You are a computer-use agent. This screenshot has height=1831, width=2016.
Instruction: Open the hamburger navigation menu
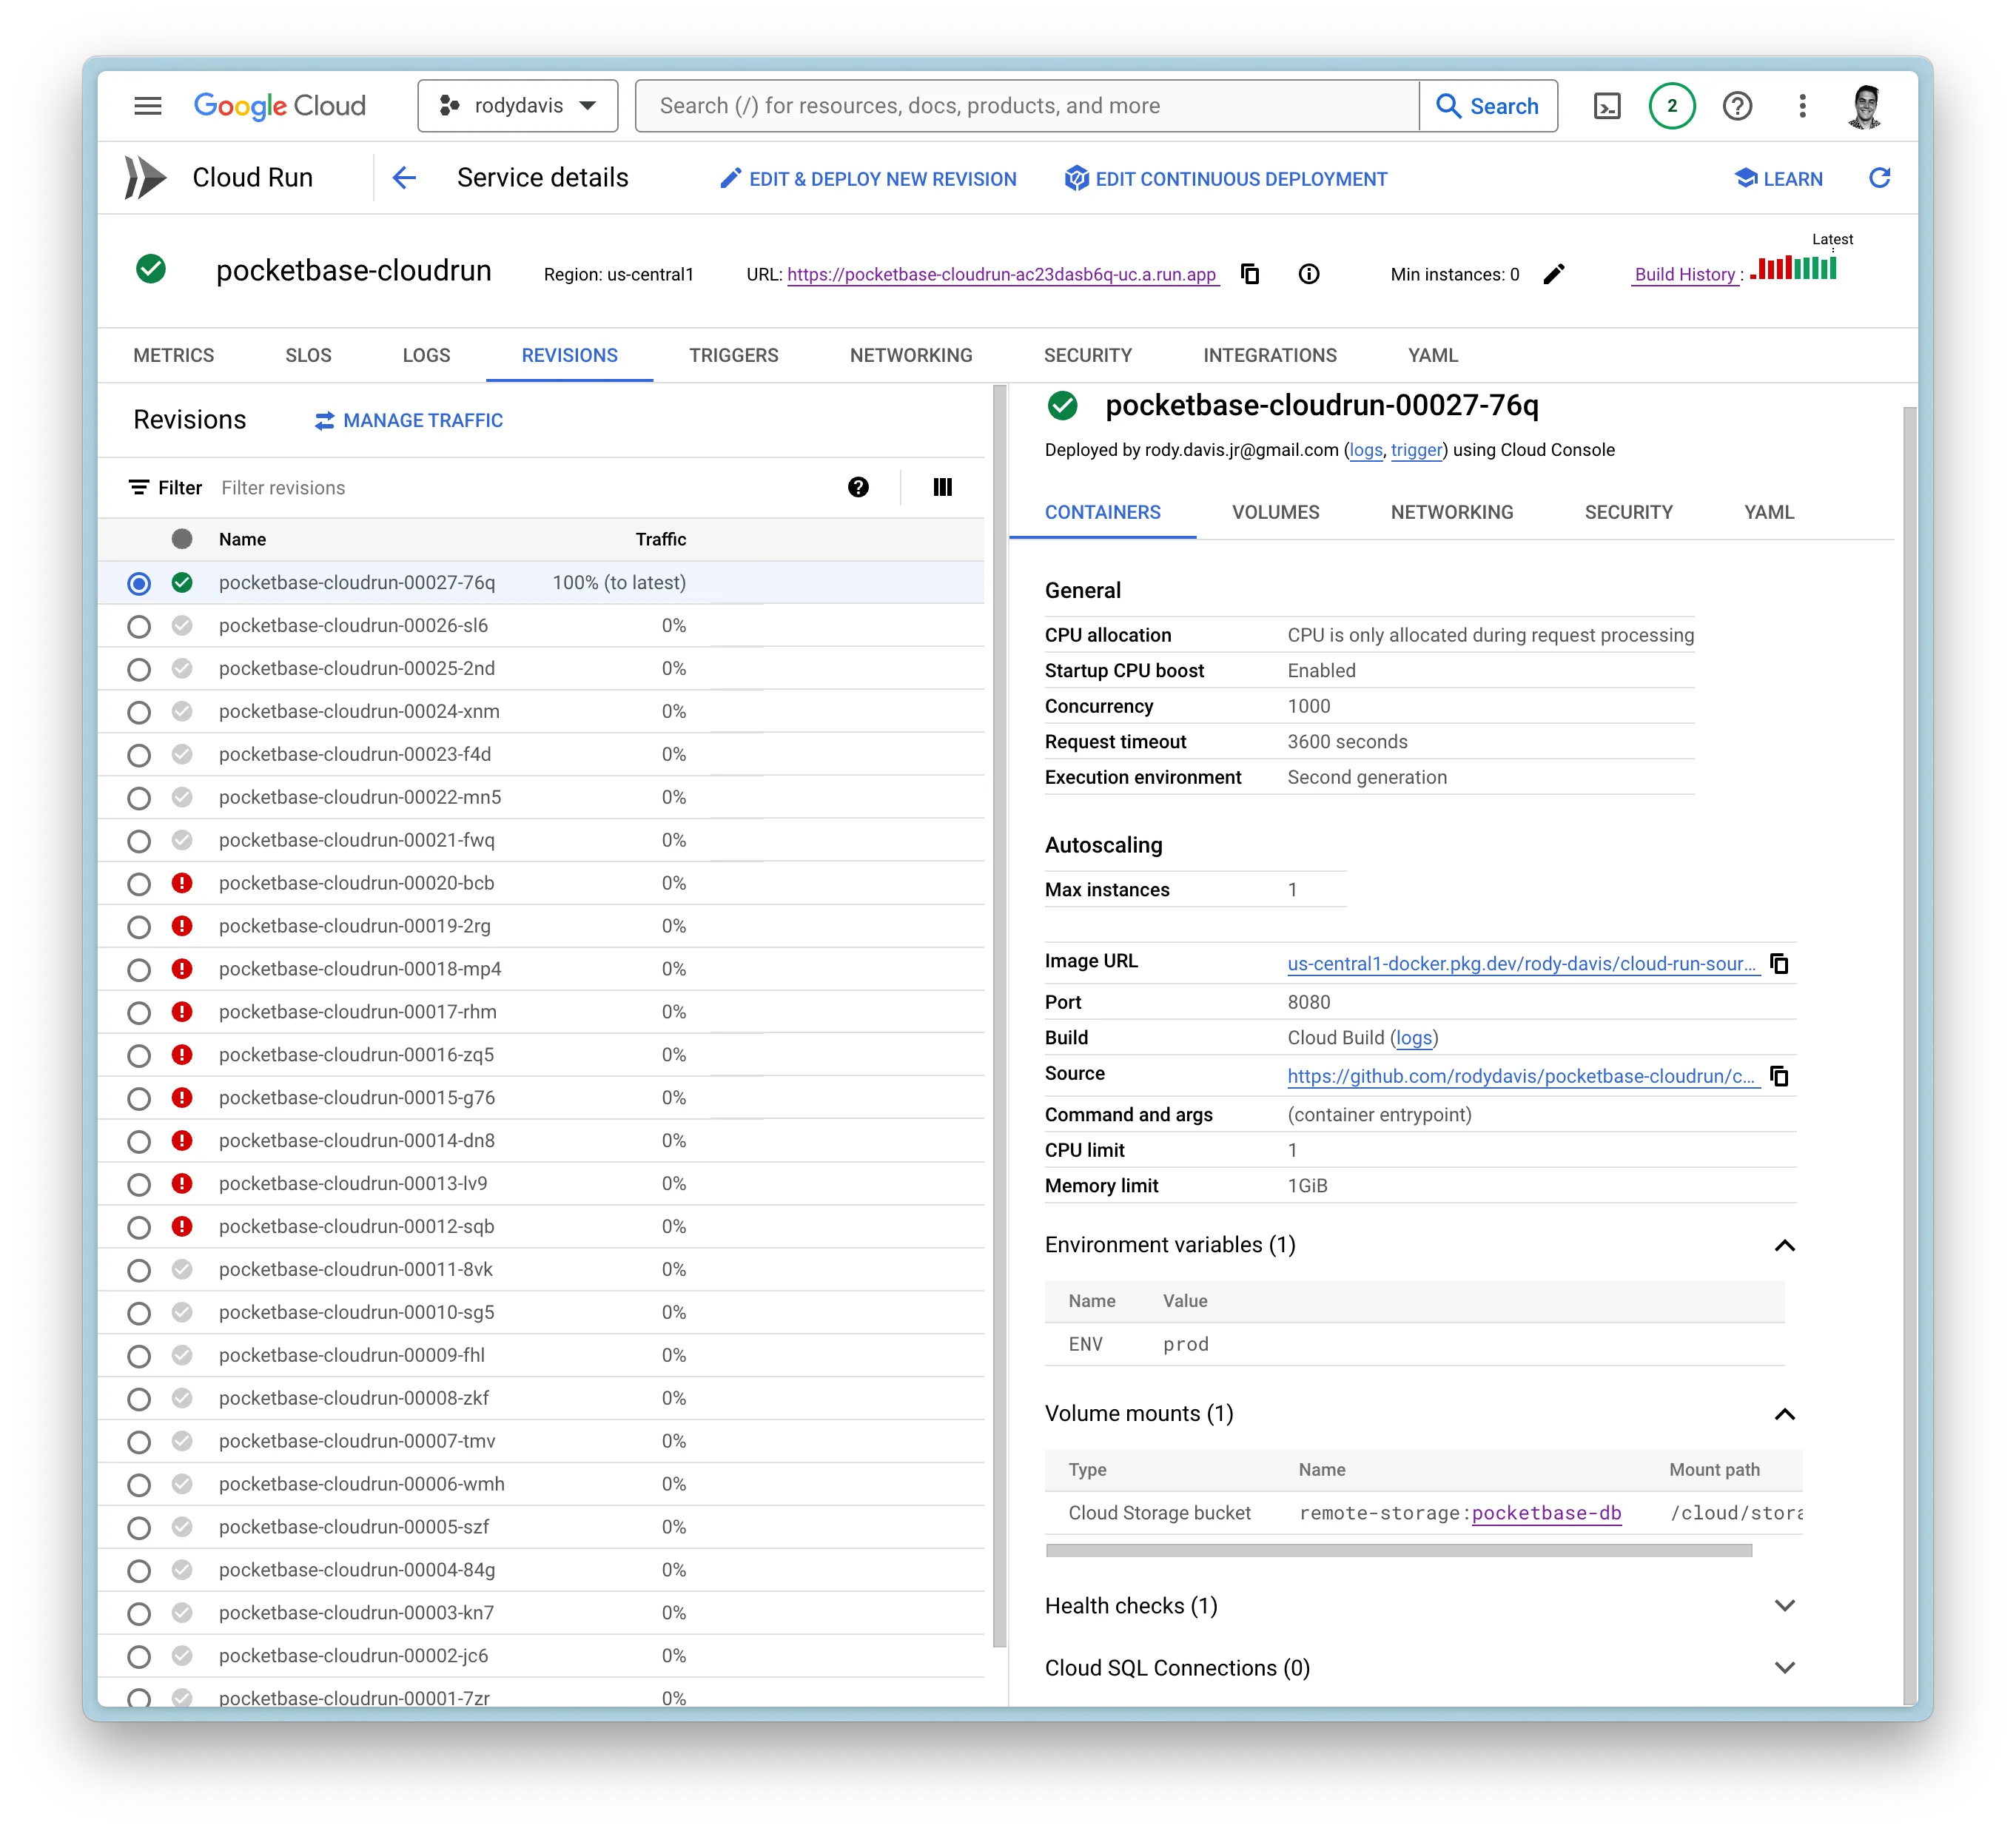point(148,106)
